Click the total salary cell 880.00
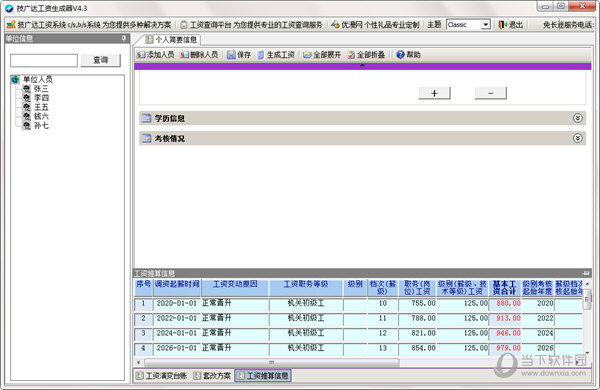The width and height of the screenshot is (600, 390). [x=505, y=304]
